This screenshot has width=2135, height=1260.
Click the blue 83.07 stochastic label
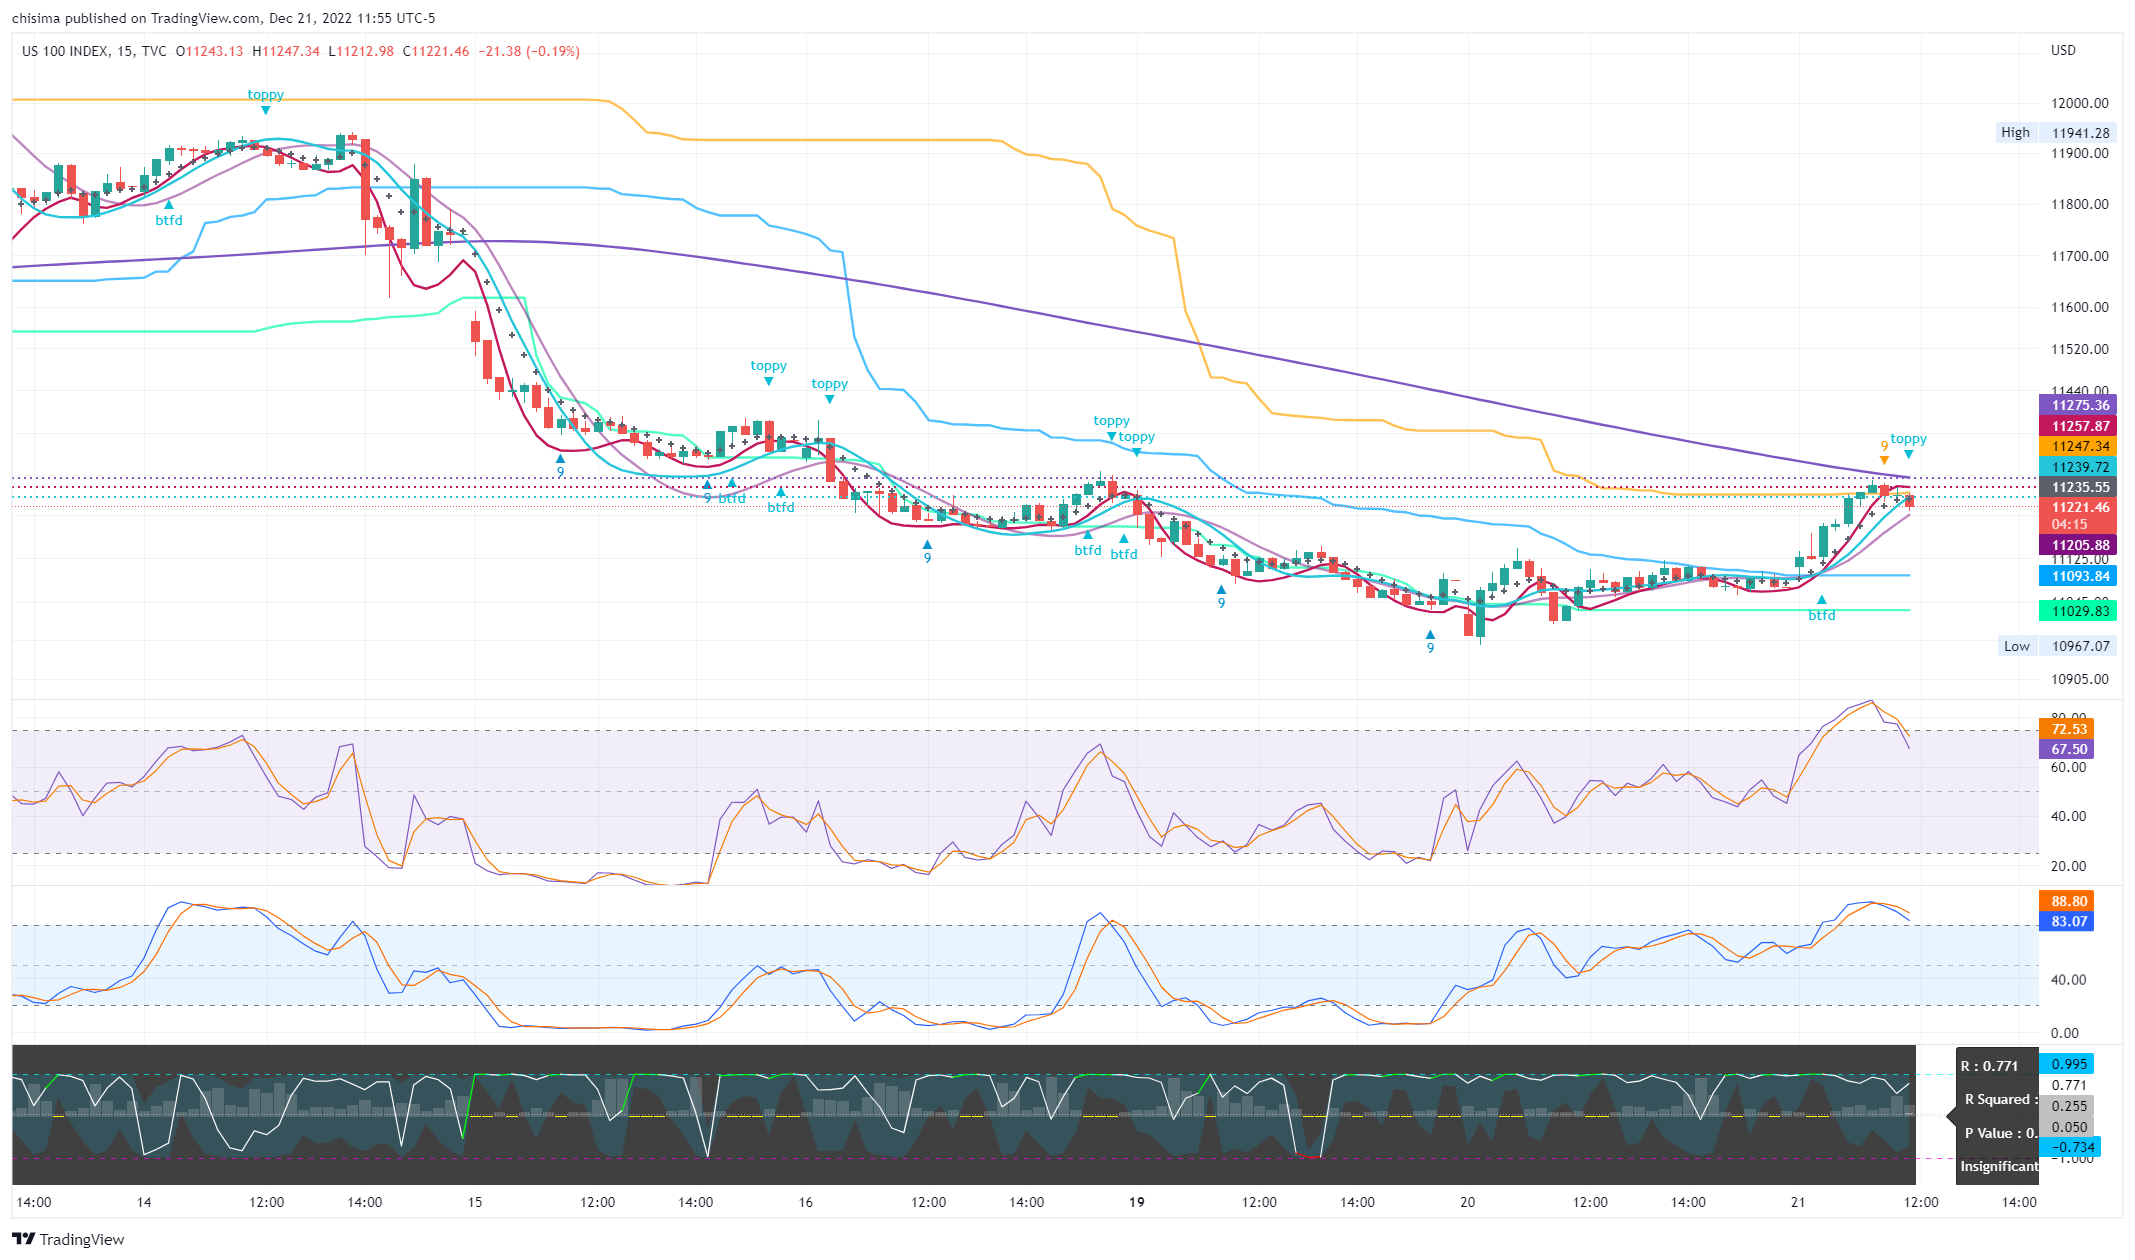2068,921
